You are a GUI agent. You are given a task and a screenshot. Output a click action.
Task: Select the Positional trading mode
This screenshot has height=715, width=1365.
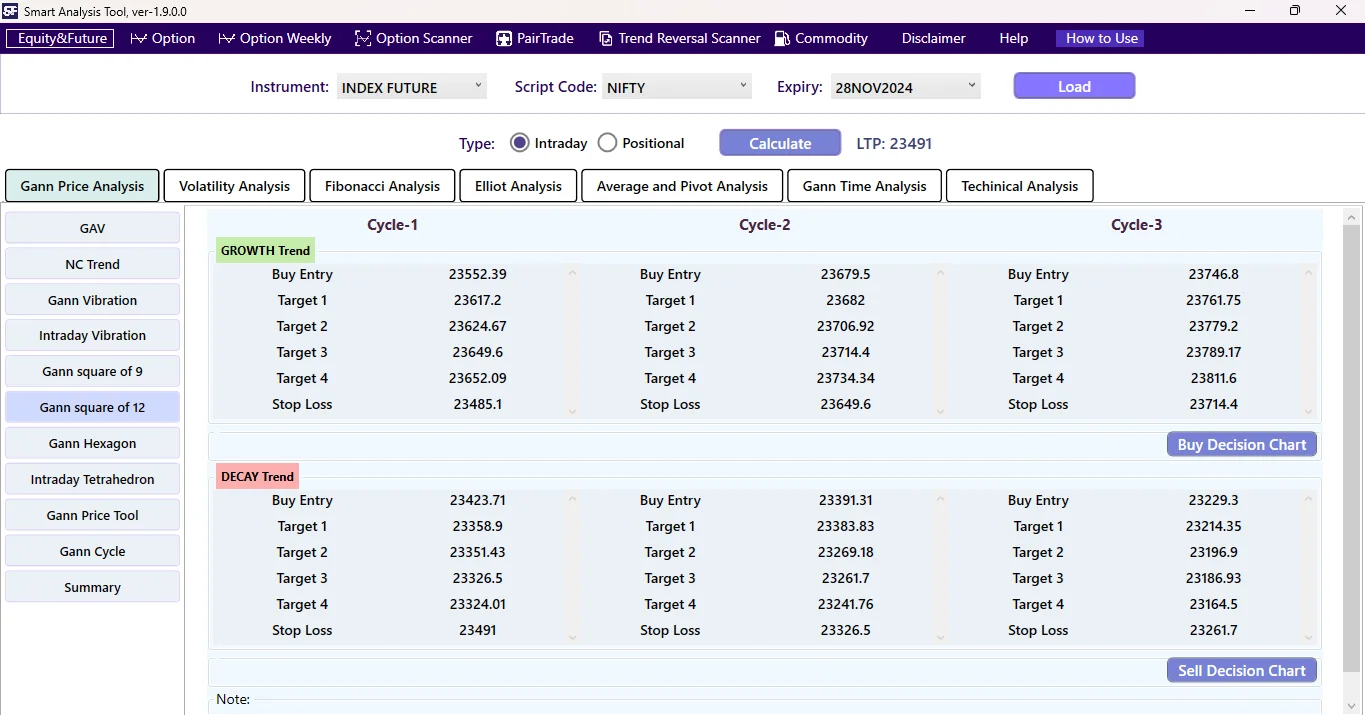tap(607, 142)
